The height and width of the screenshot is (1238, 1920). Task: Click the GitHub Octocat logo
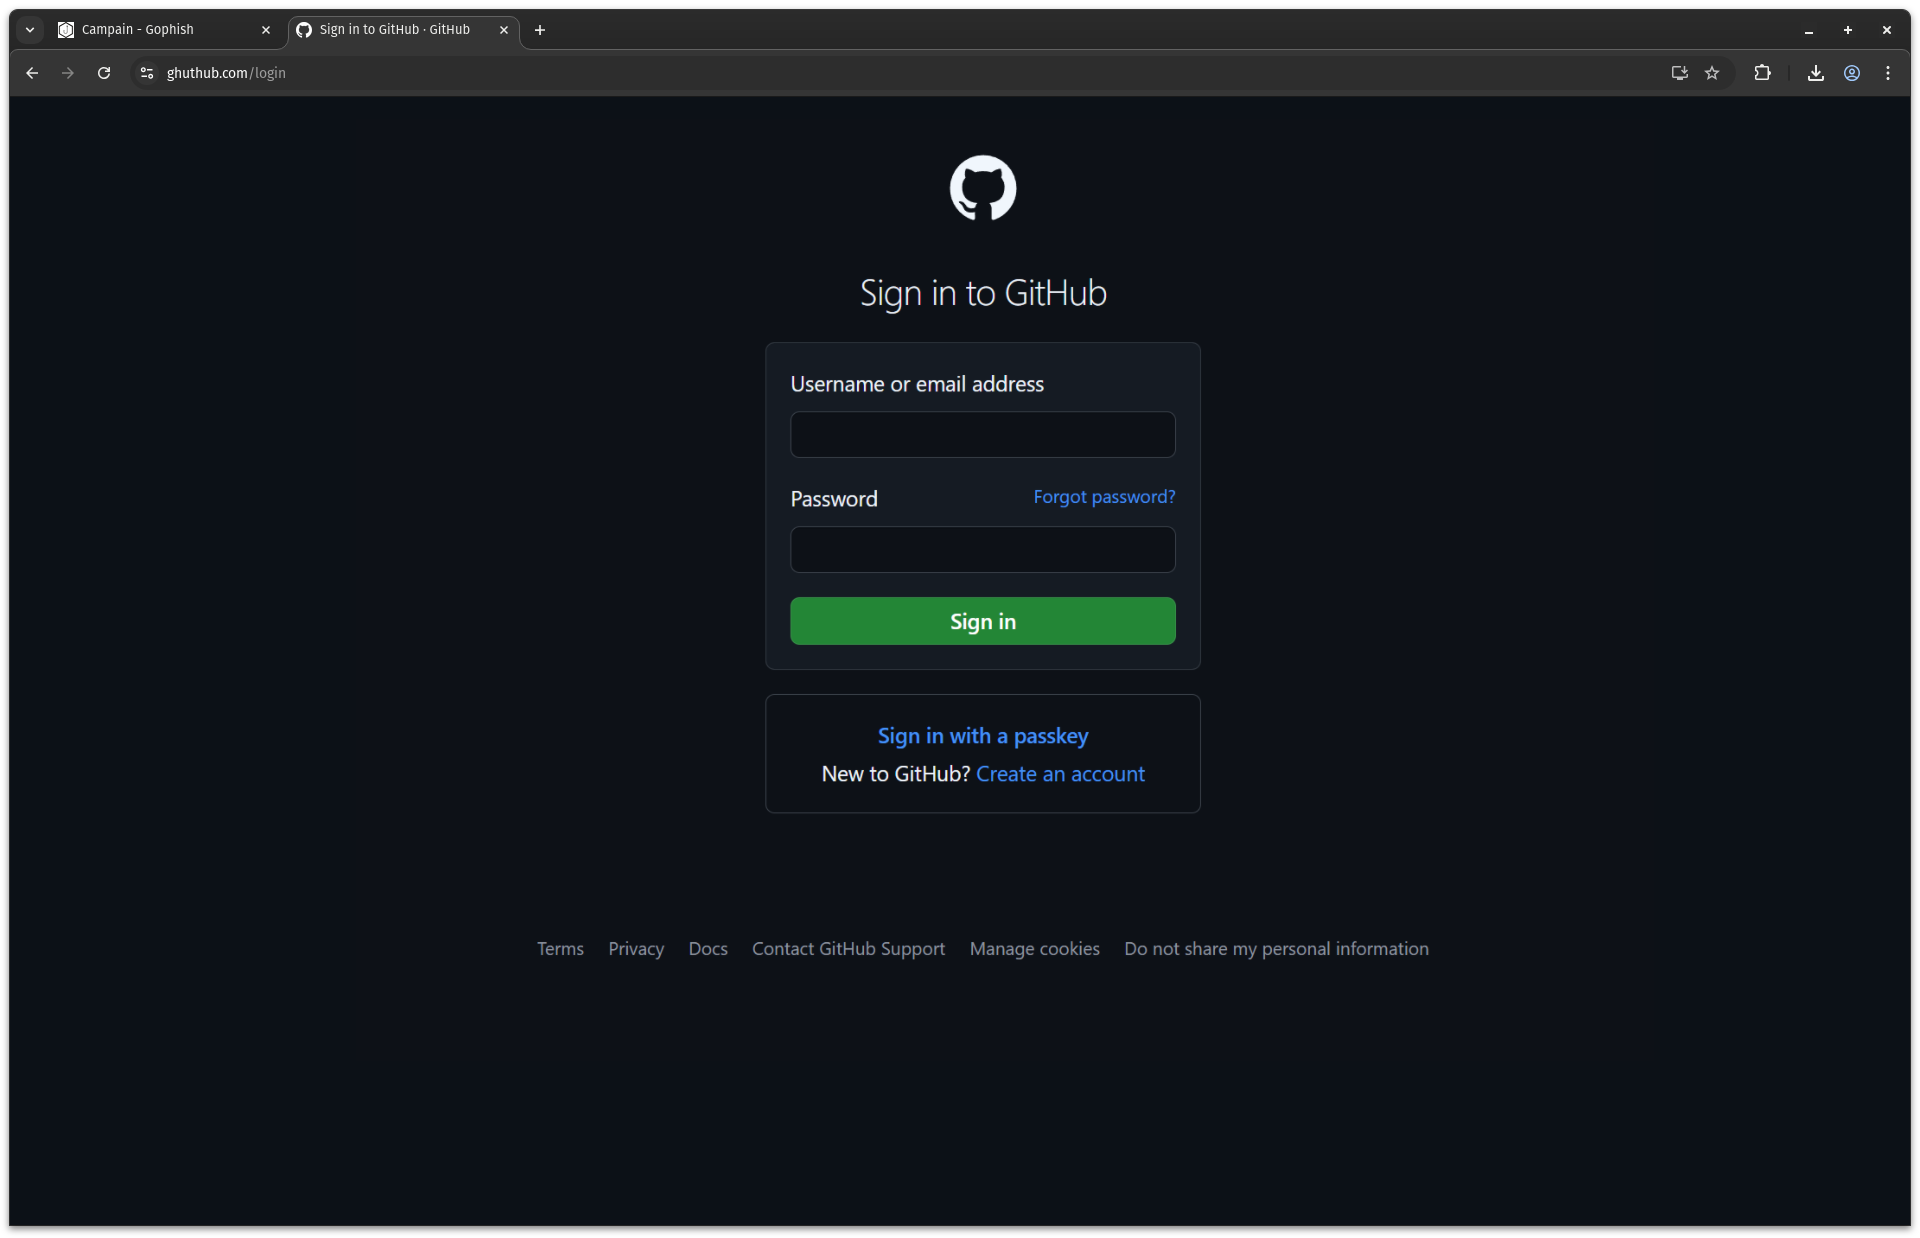point(982,188)
